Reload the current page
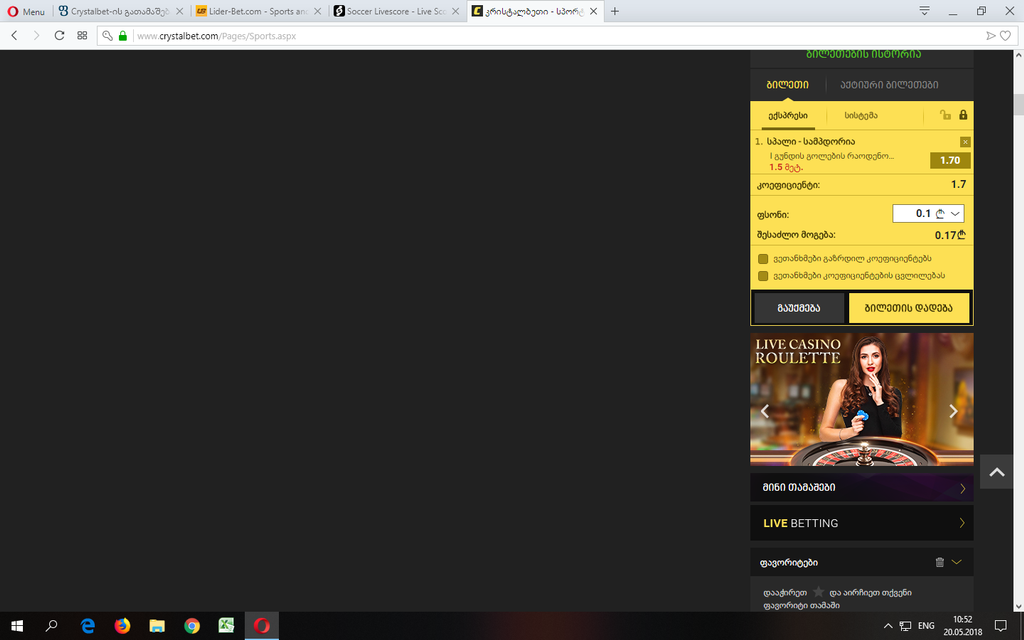The height and width of the screenshot is (640, 1024). click(x=59, y=35)
